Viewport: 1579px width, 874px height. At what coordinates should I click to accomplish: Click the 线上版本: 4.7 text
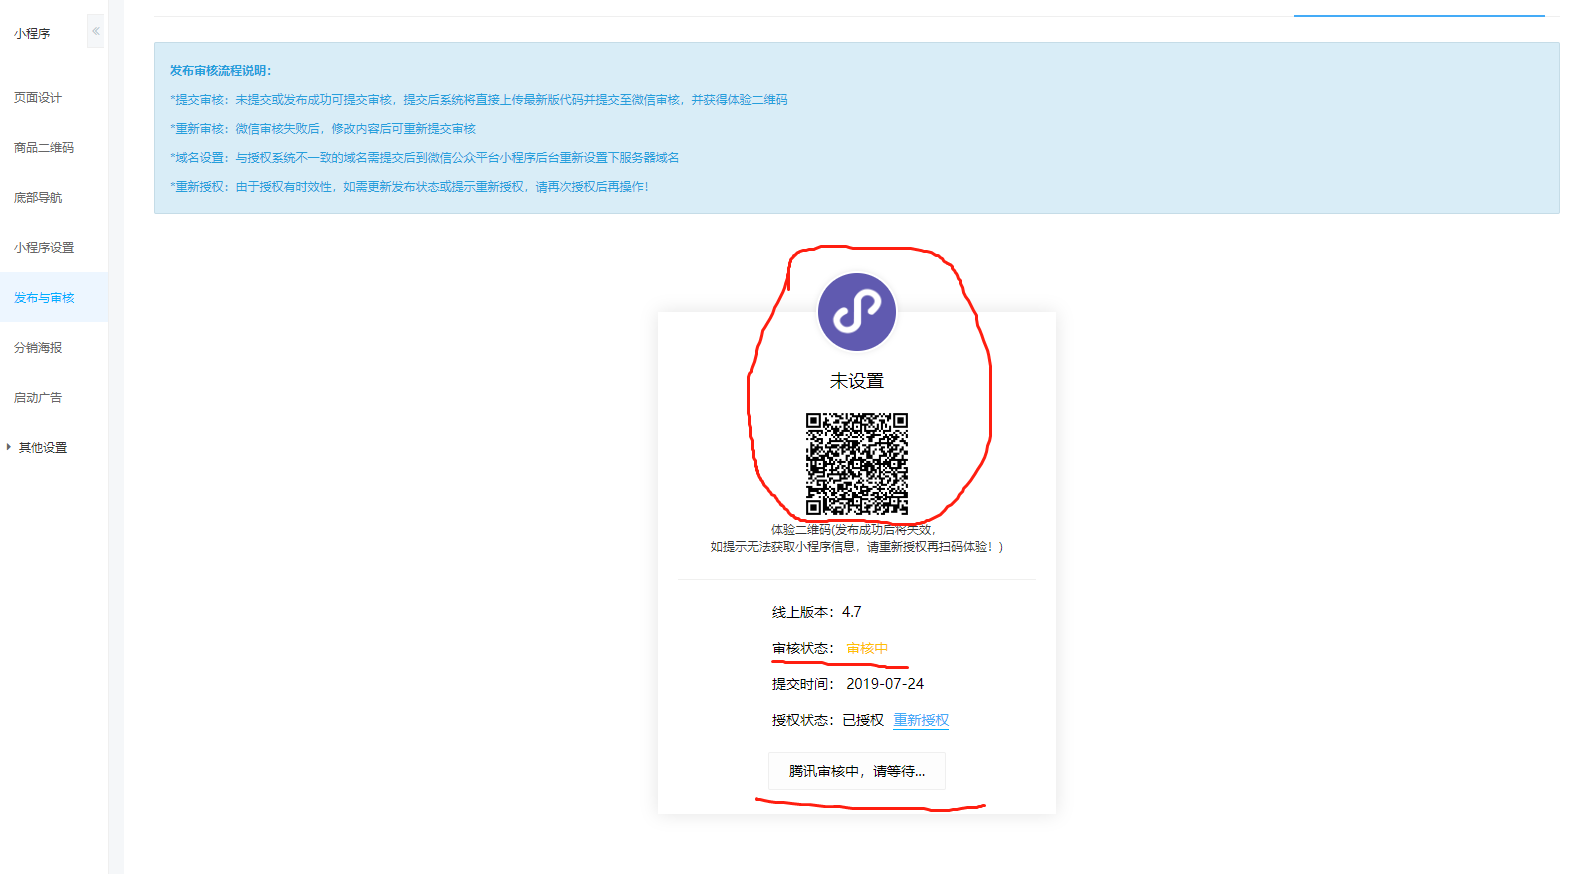coord(816,612)
